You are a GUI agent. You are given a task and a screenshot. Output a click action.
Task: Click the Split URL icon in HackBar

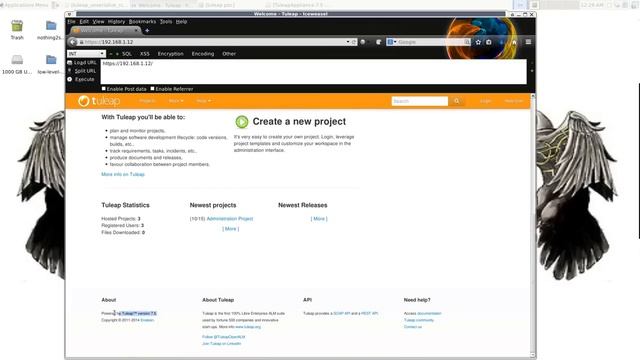[70, 71]
